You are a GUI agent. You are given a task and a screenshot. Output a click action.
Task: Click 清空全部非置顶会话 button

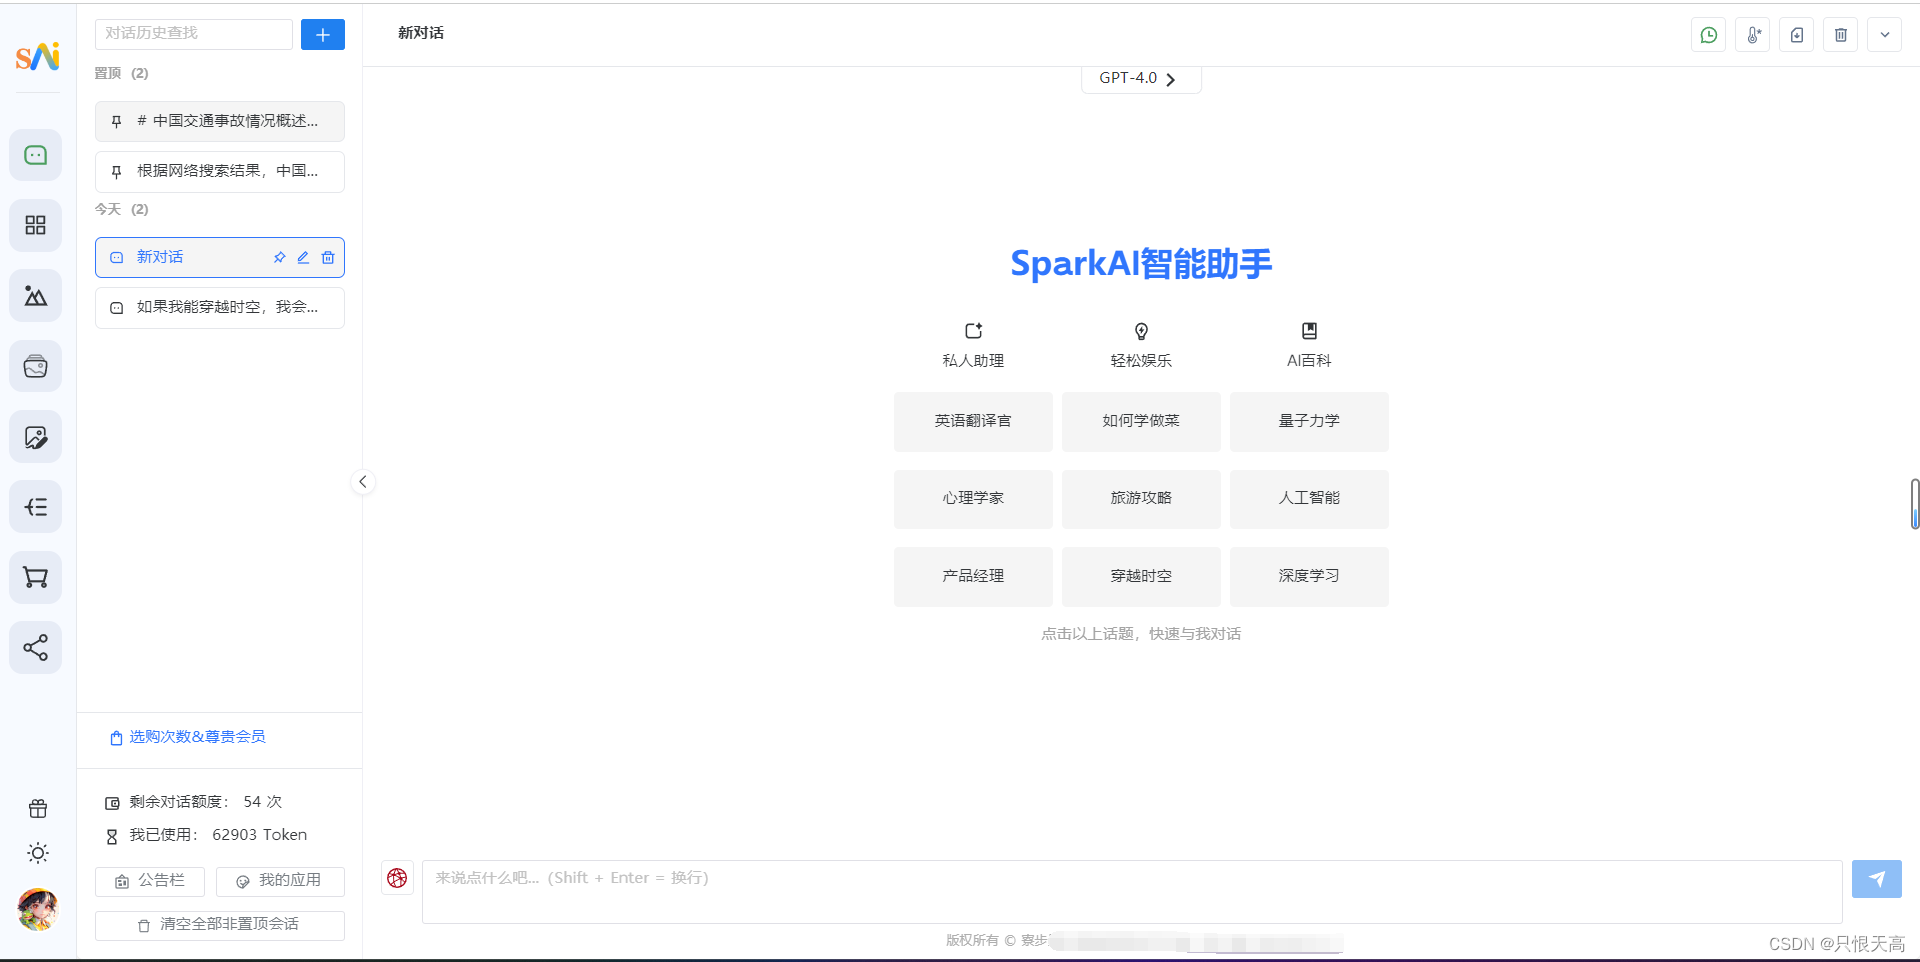pos(220,925)
